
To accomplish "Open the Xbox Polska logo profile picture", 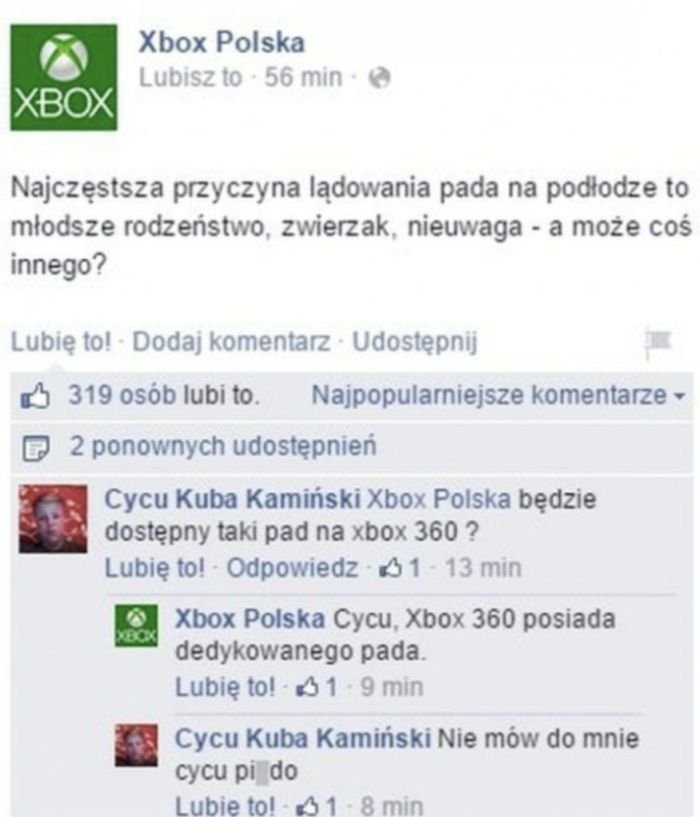I will 64,77.
